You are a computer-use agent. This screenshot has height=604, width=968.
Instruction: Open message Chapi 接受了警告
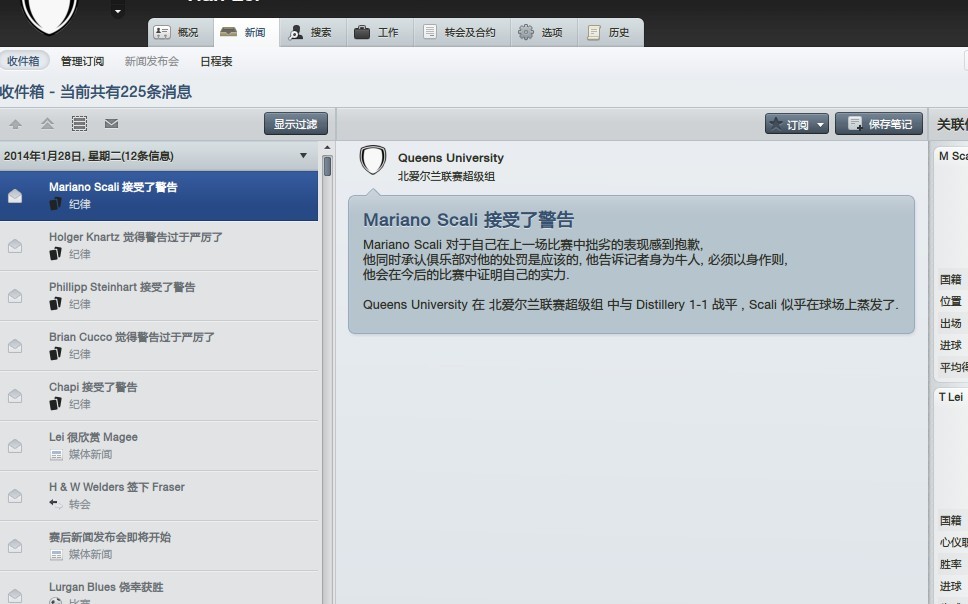click(159, 396)
